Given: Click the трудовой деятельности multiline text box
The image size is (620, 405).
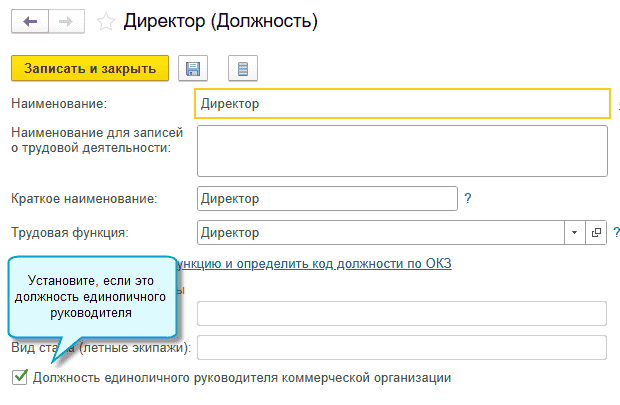Looking at the screenshot, I should pos(402,150).
